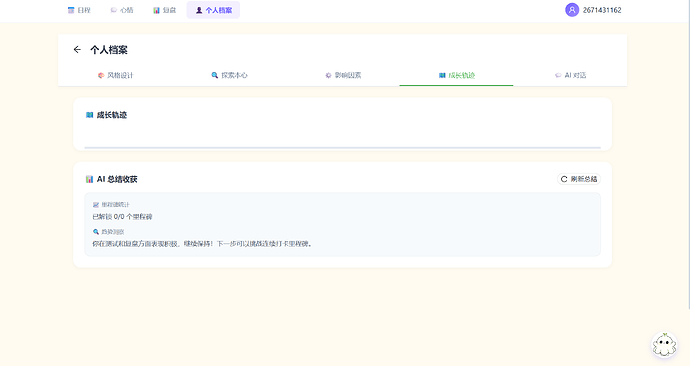Click the magnifier icon beside 趋势洞察
This screenshot has height=366, width=690.
[95, 231]
